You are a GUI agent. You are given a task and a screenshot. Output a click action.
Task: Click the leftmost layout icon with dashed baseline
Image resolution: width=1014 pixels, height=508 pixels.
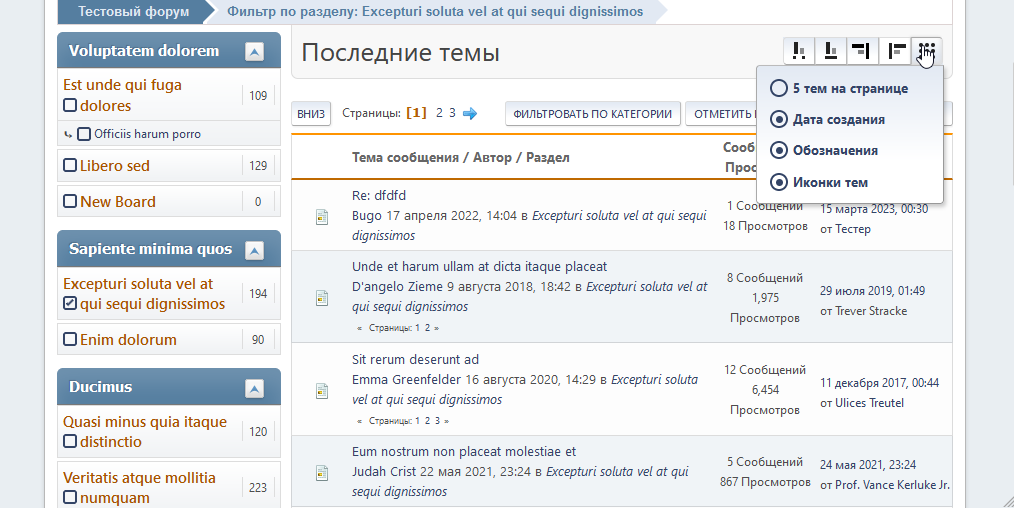[x=799, y=50]
